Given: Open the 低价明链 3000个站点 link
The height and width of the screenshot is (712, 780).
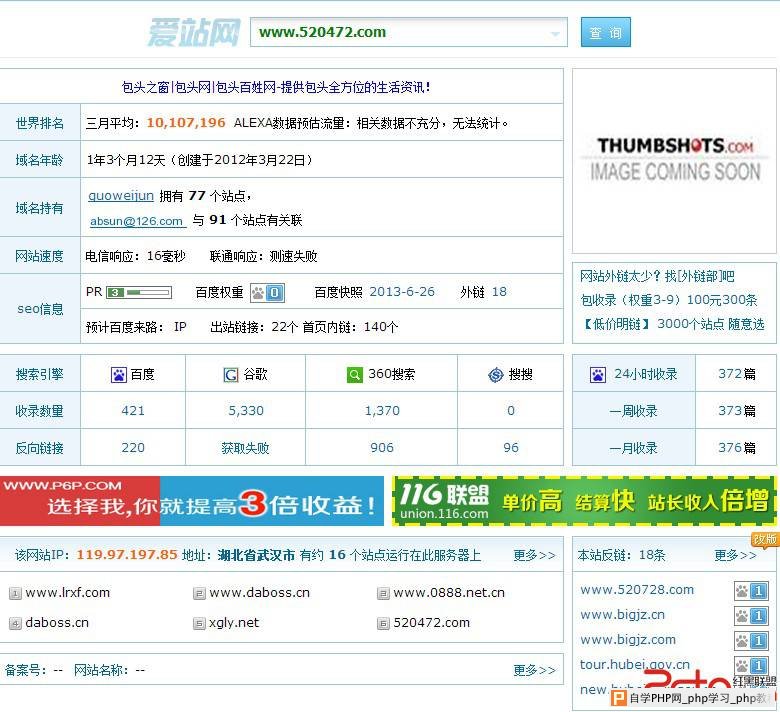Looking at the screenshot, I should click(673, 324).
